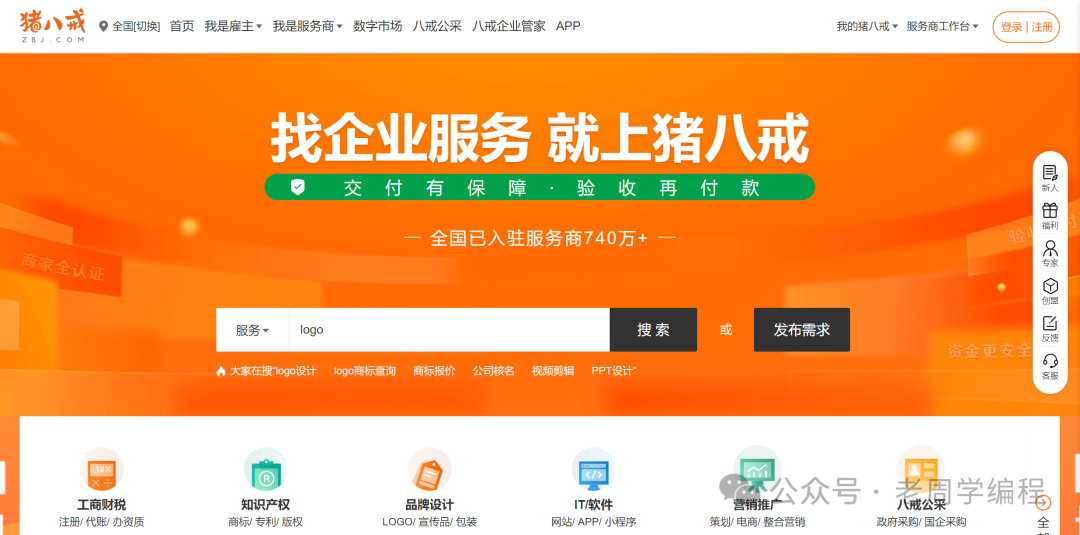Go to 首页 in the top navigation
This screenshot has height=535, width=1080.
click(182, 26)
